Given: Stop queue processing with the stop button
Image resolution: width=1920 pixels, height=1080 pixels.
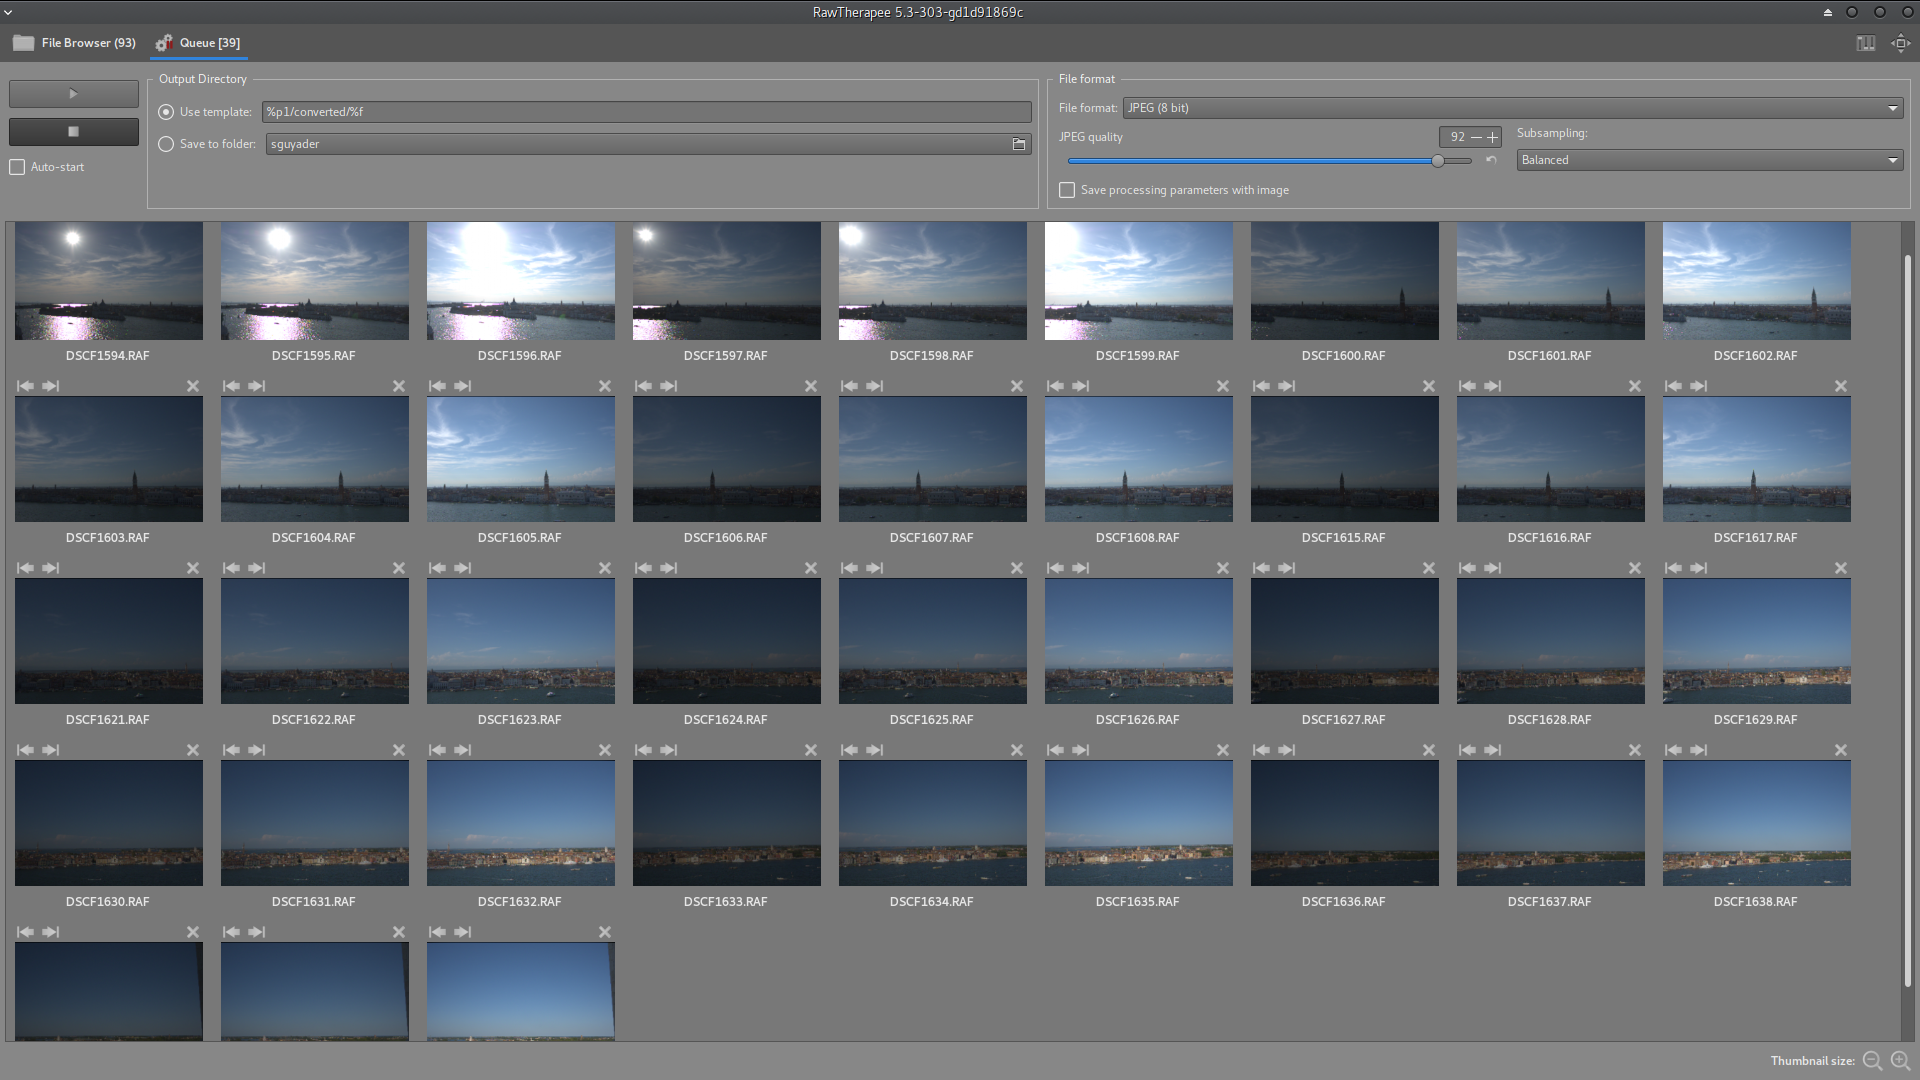Looking at the screenshot, I should tap(73, 131).
